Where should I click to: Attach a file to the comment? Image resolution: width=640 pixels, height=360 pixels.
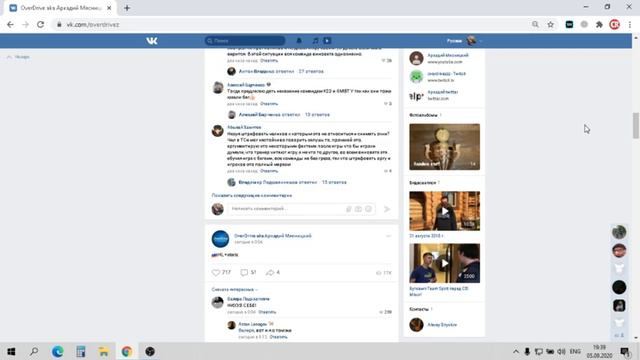tap(349, 209)
